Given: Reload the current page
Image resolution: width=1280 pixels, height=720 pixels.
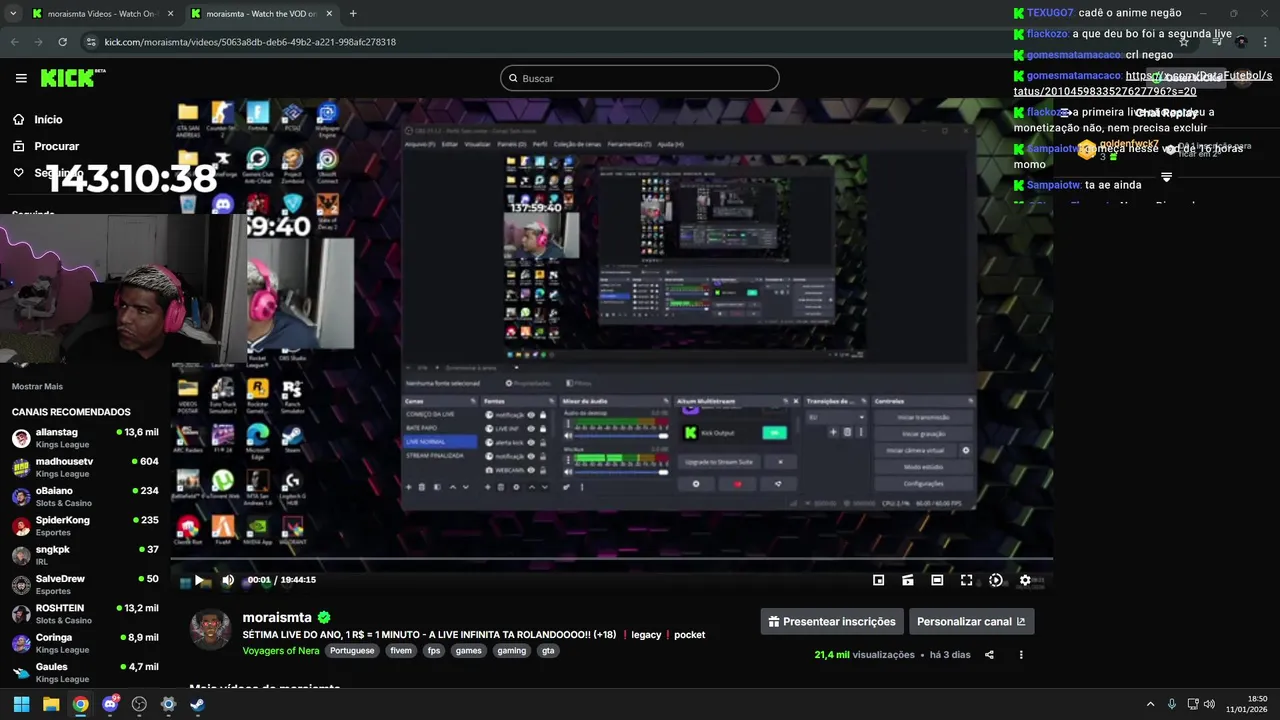Looking at the screenshot, I should click(62, 42).
